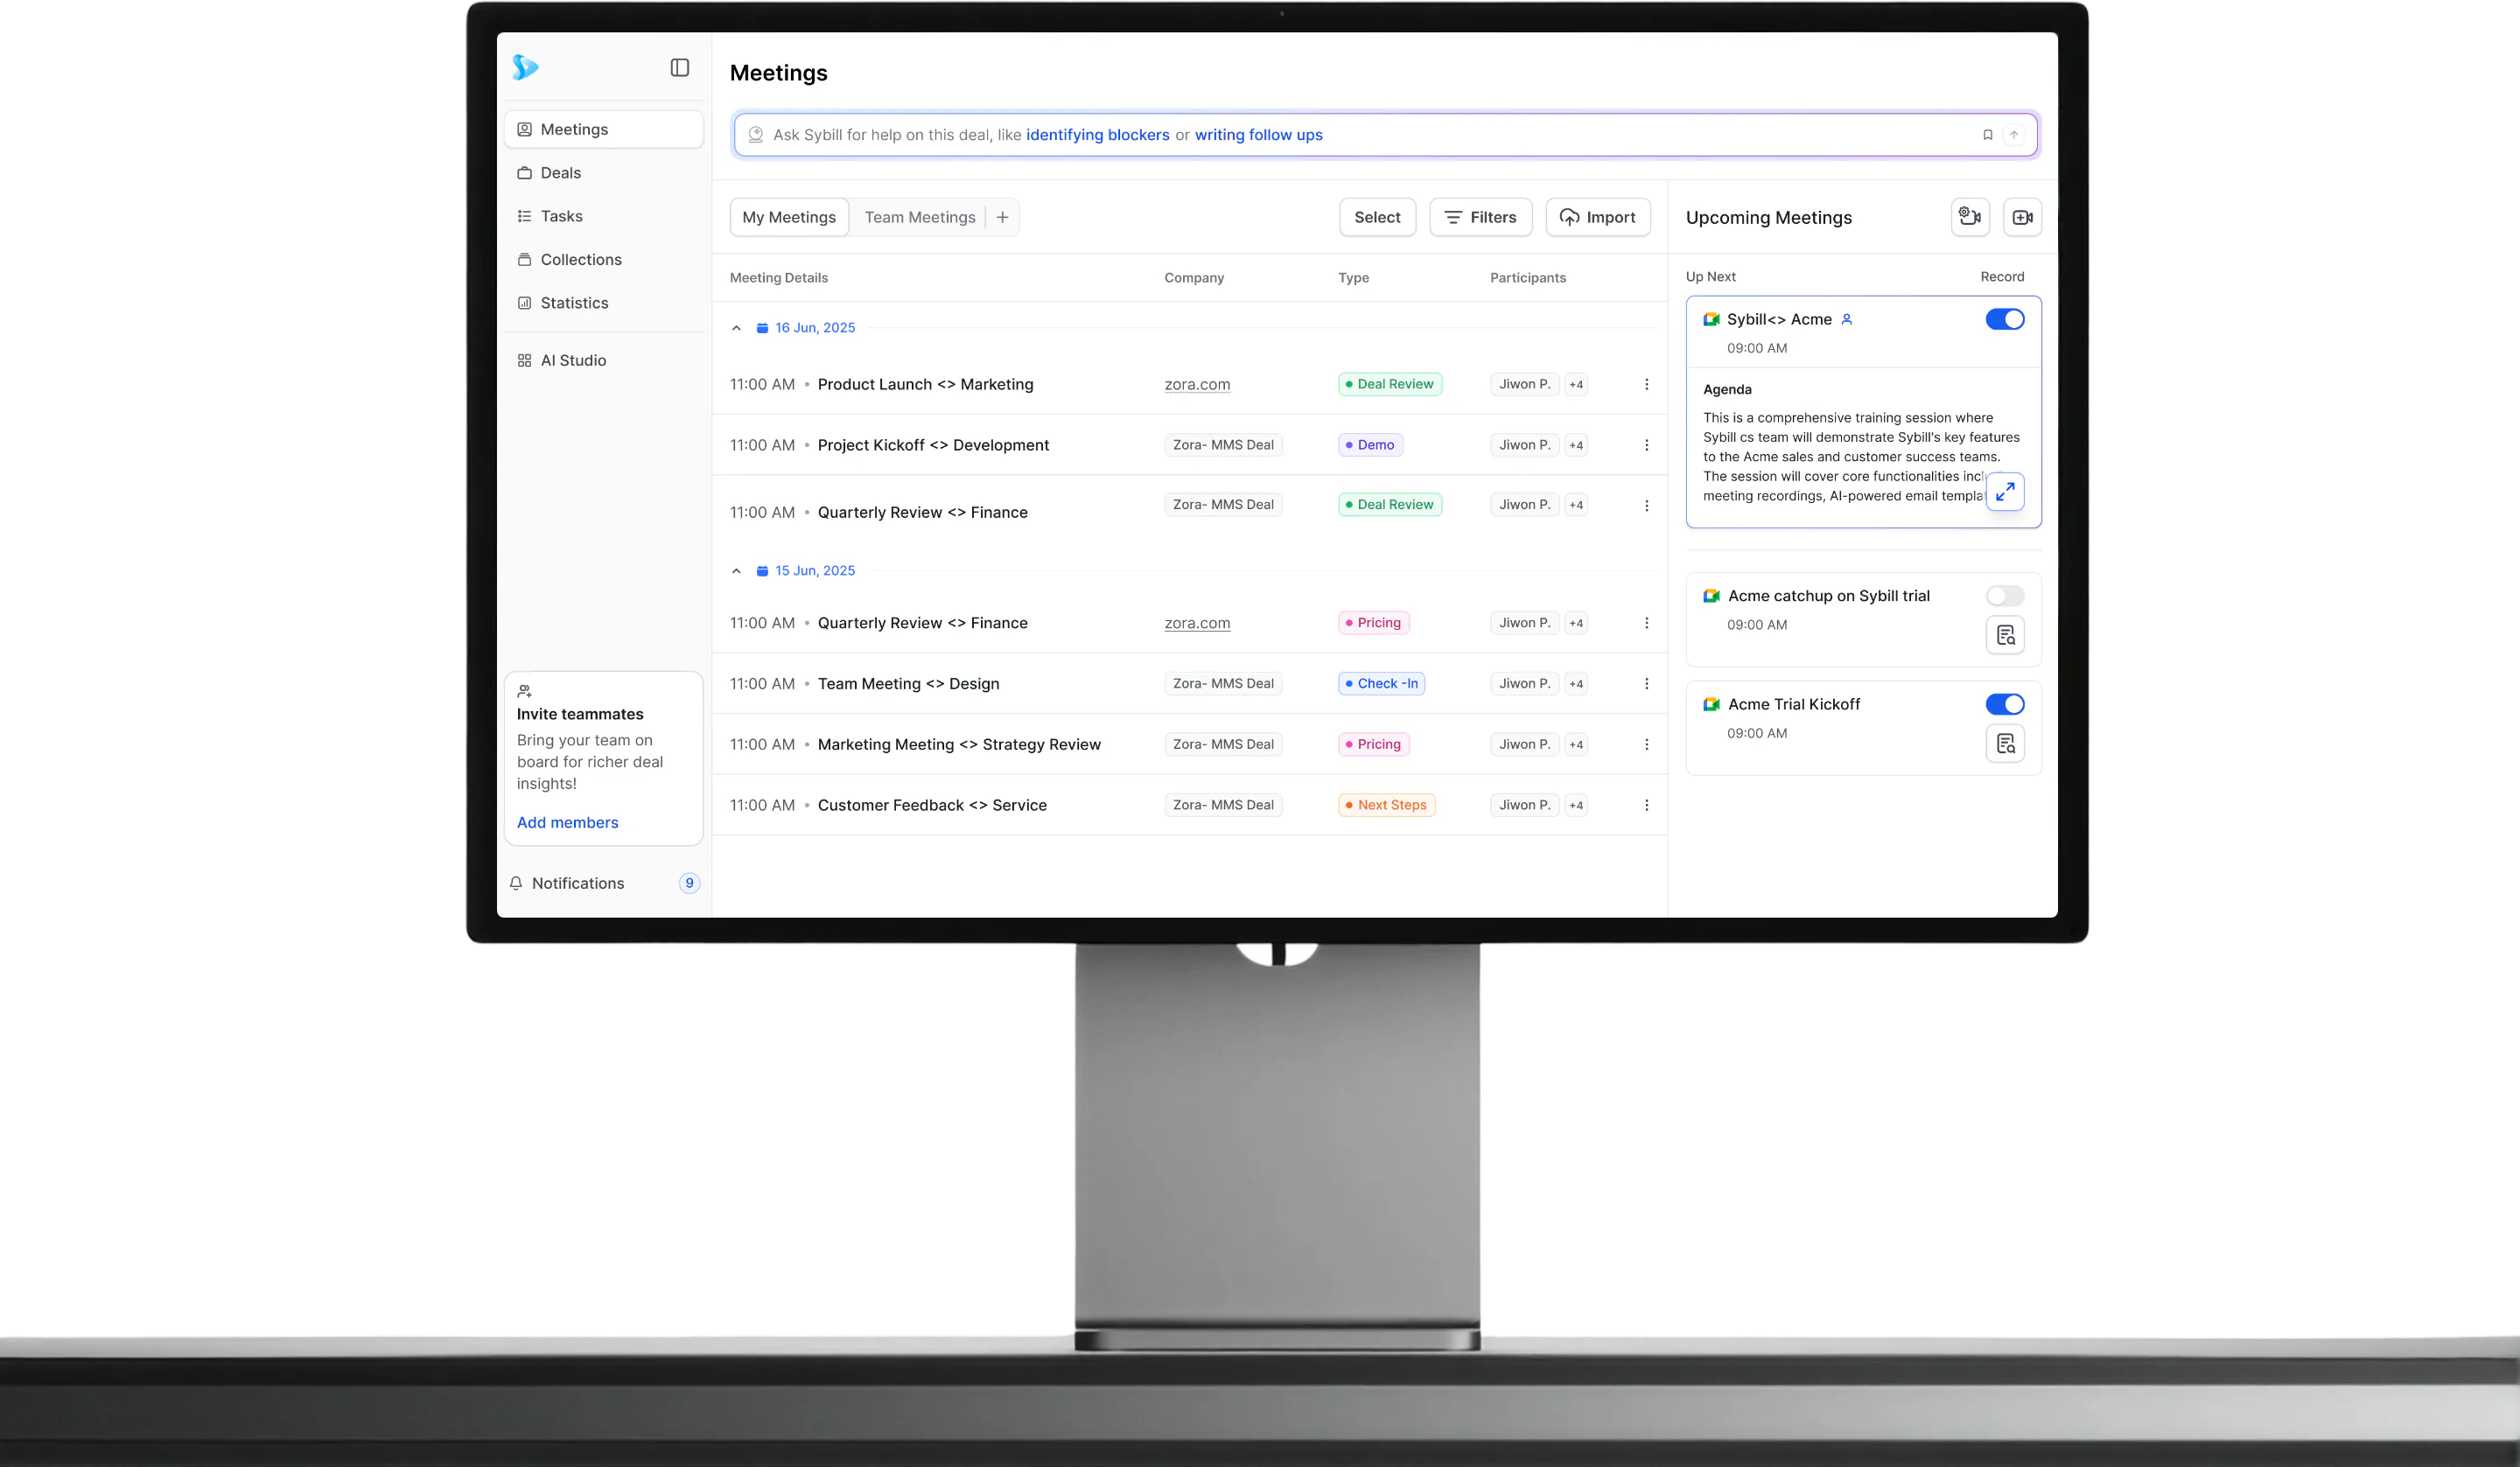Switch to the Team Meetings tab
This screenshot has height=1467, width=2520.
(920, 217)
